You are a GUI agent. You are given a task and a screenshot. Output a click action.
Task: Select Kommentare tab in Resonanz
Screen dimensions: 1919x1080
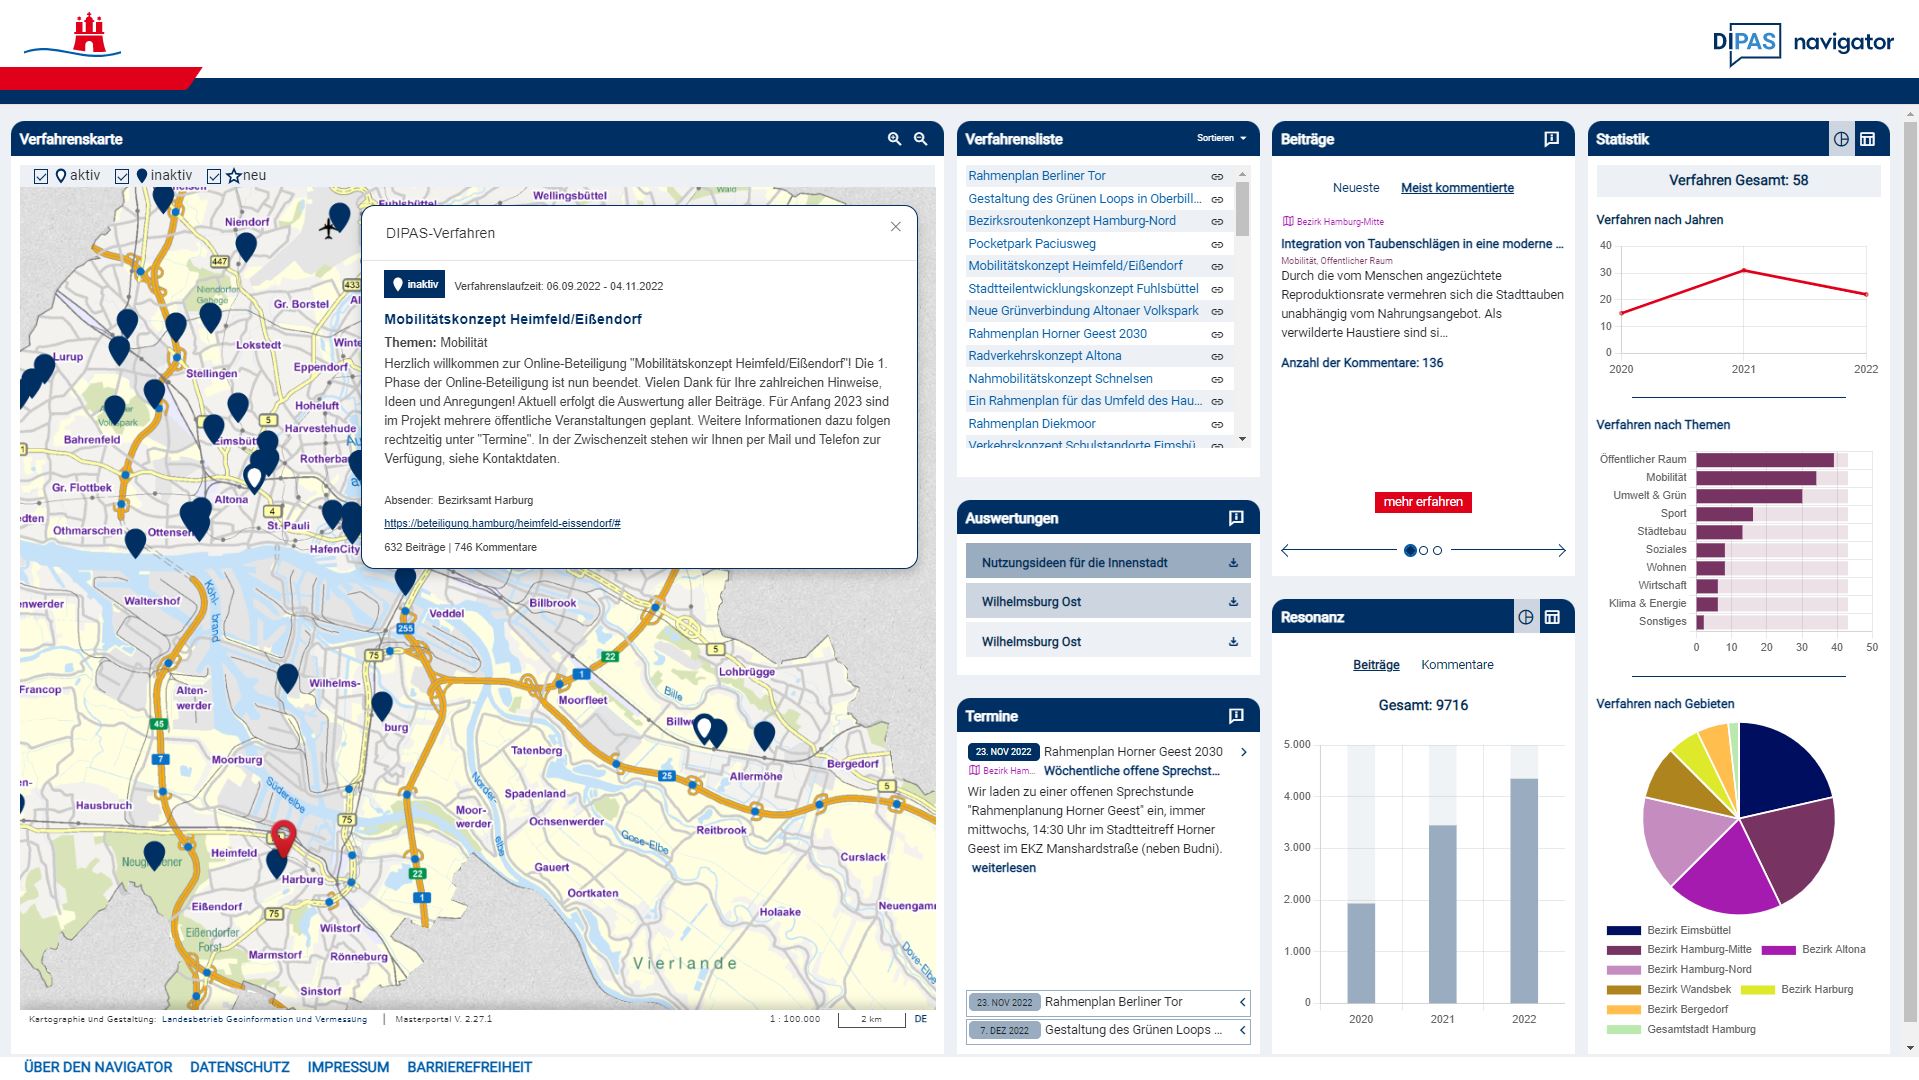[x=1457, y=665]
